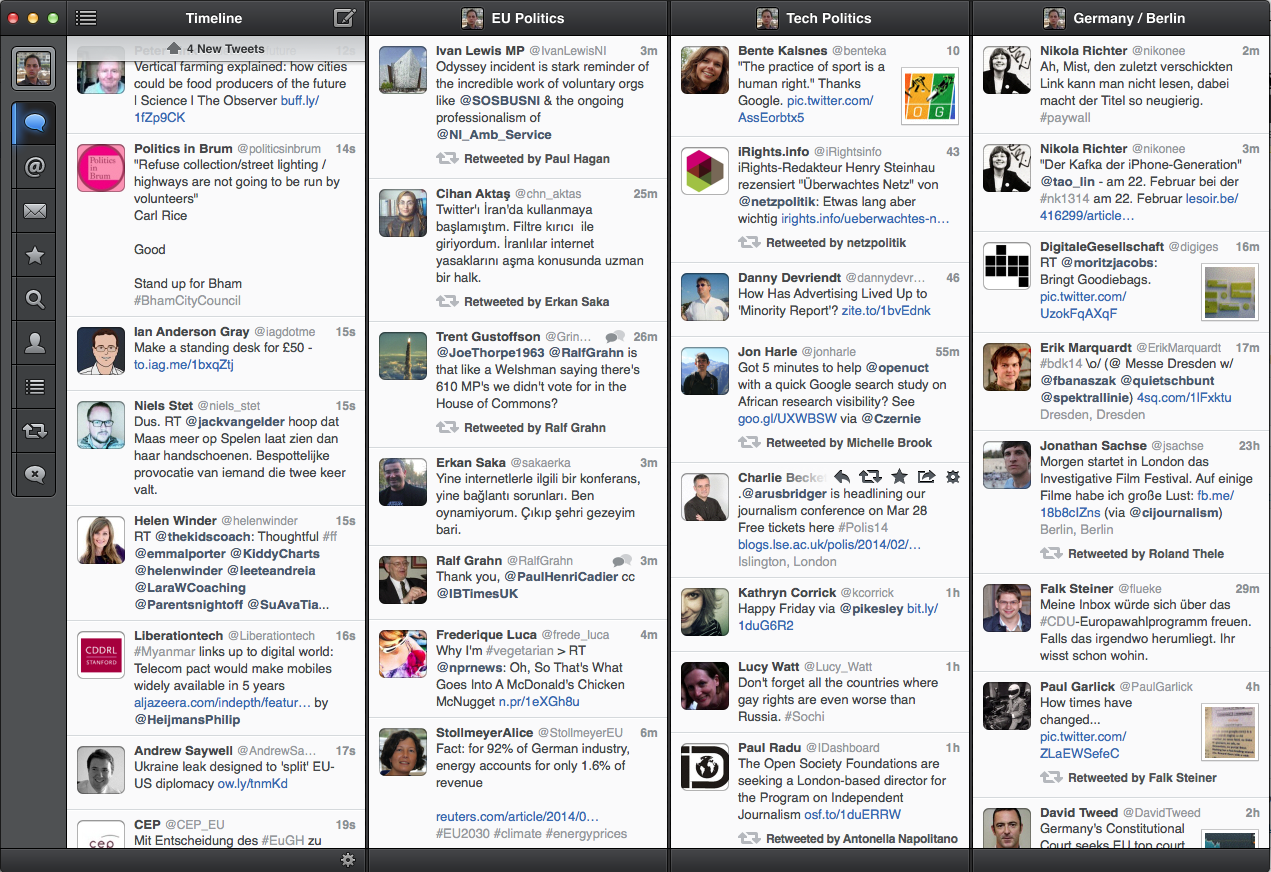This screenshot has width=1271, height=872.
Task: Select the Germany / Berlin column header
Action: tap(1119, 18)
